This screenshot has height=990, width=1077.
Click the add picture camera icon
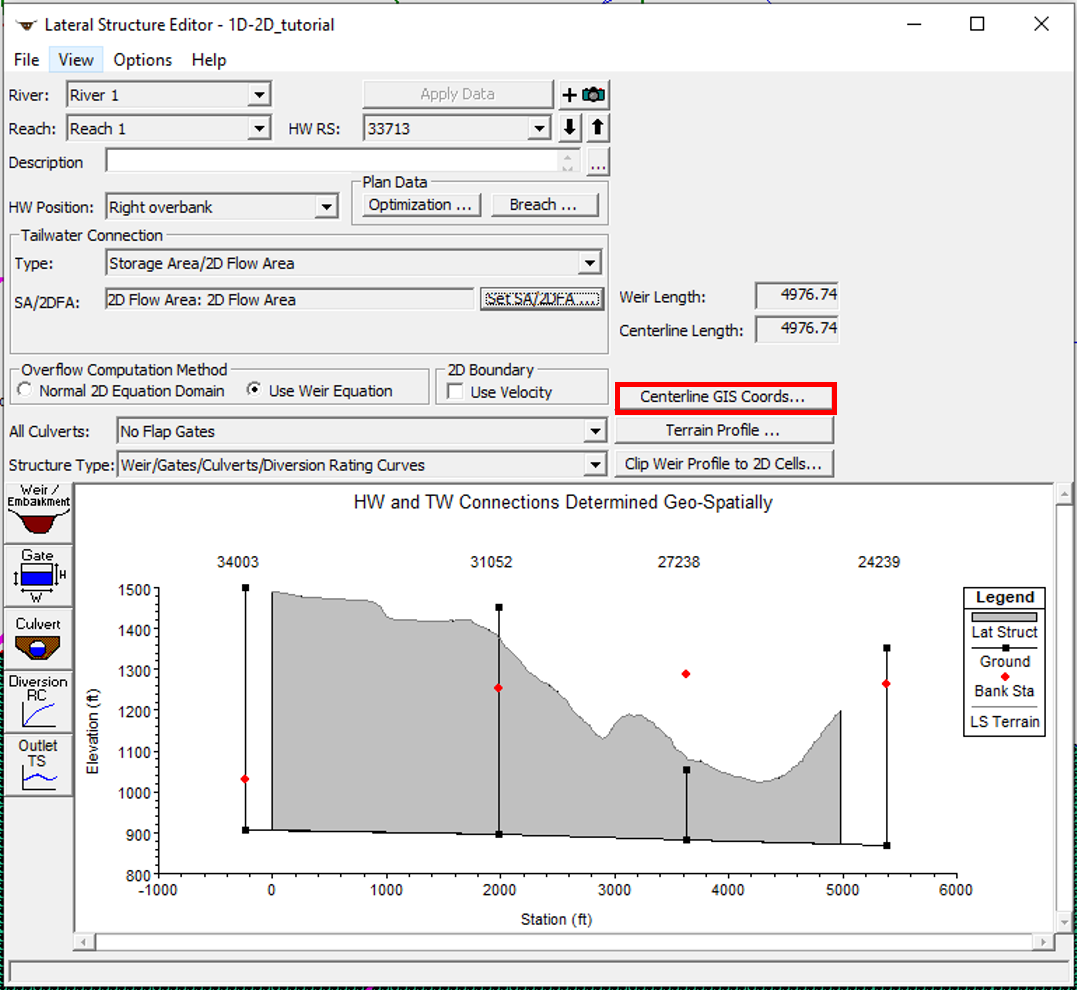(x=584, y=95)
